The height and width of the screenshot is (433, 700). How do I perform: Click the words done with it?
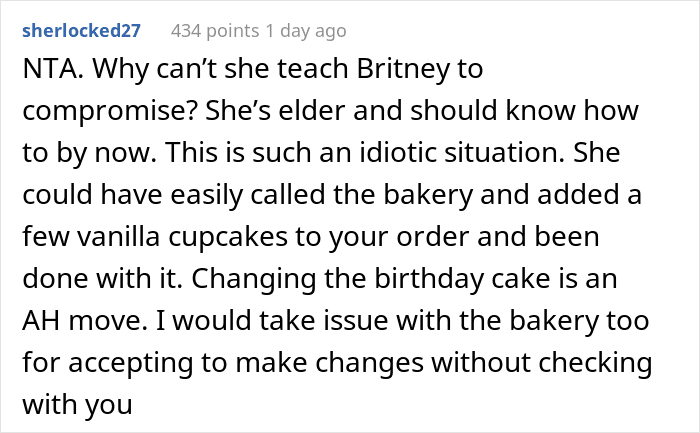[103, 279]
